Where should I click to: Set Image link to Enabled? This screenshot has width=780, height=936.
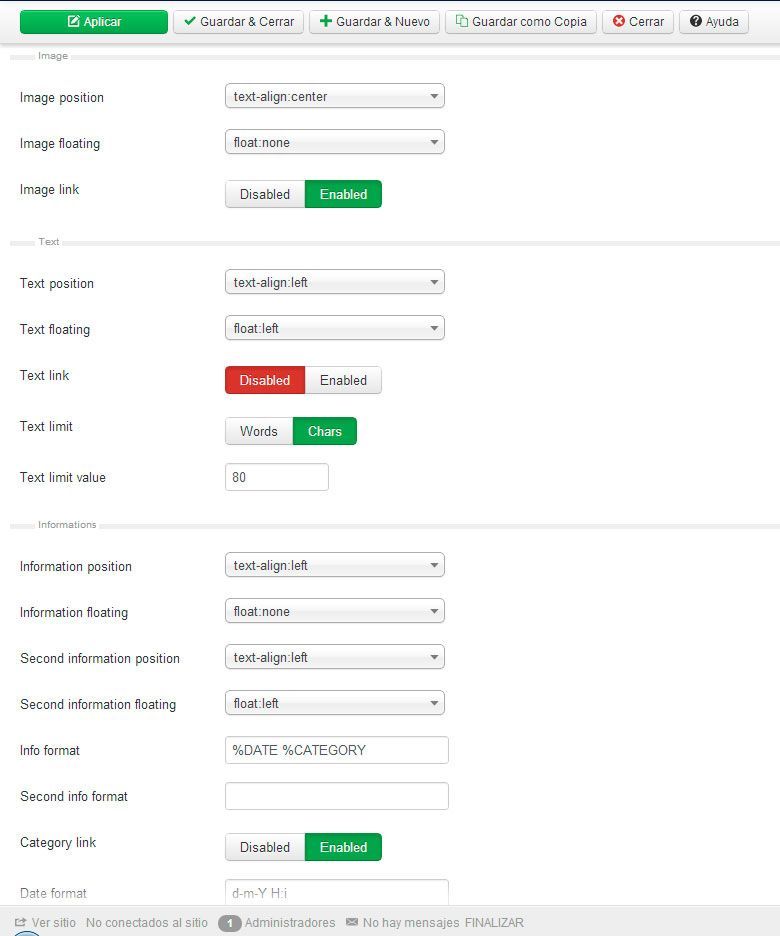pos(343,194)
